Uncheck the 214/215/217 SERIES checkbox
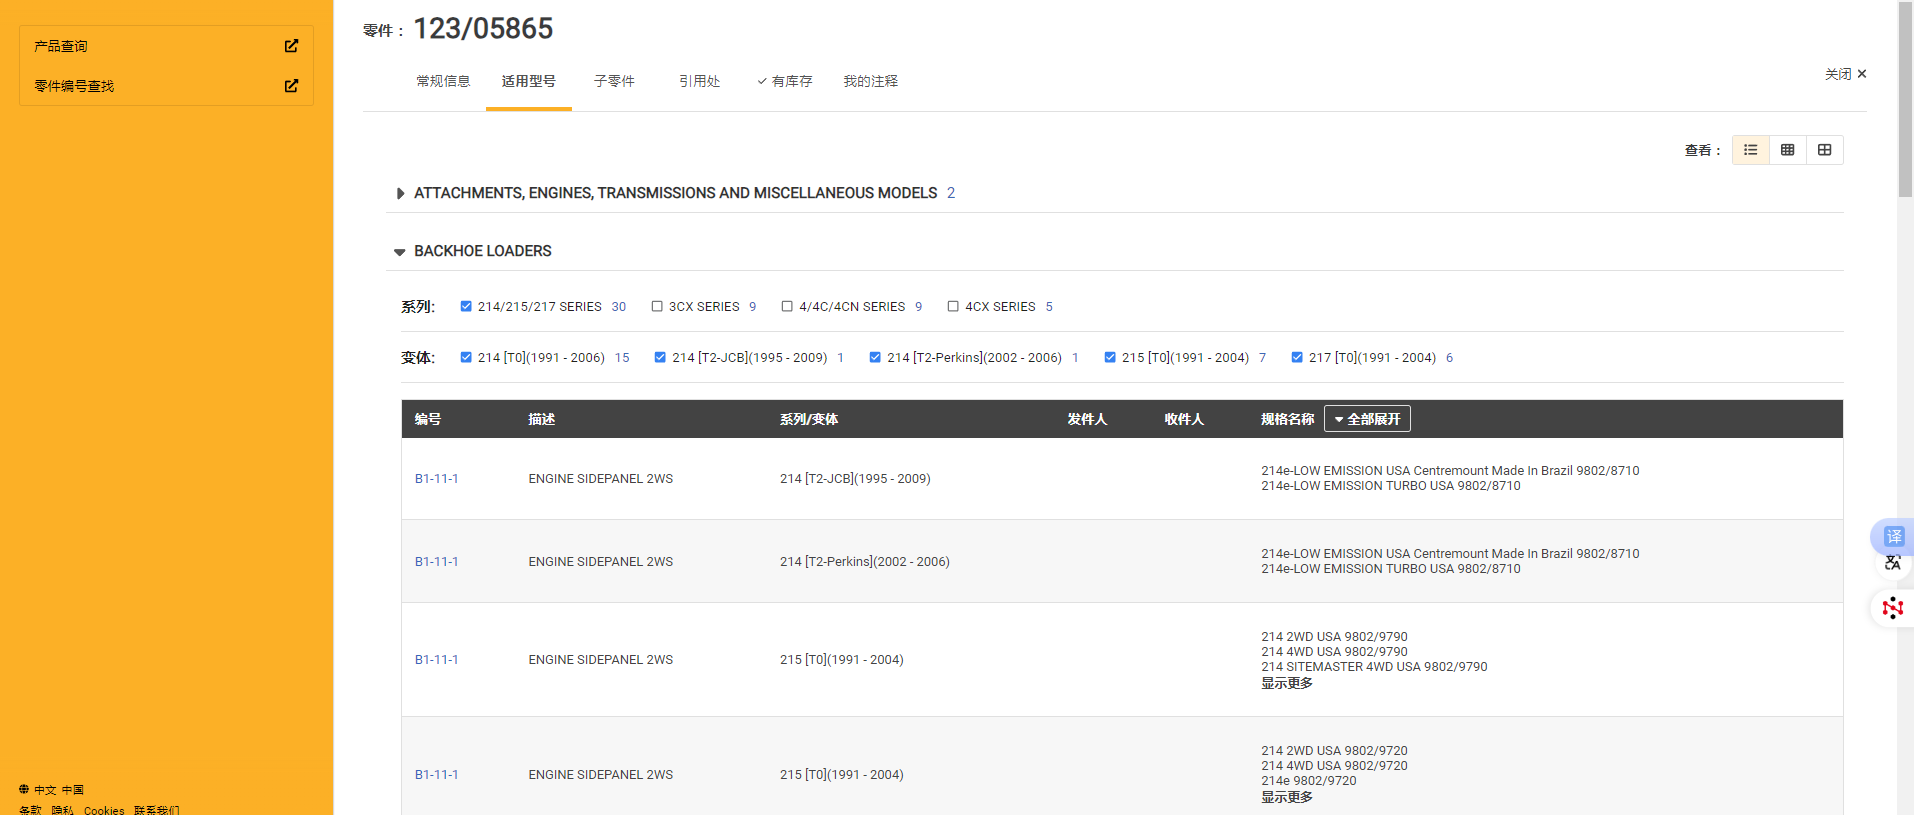 click(x=466, y=307)
